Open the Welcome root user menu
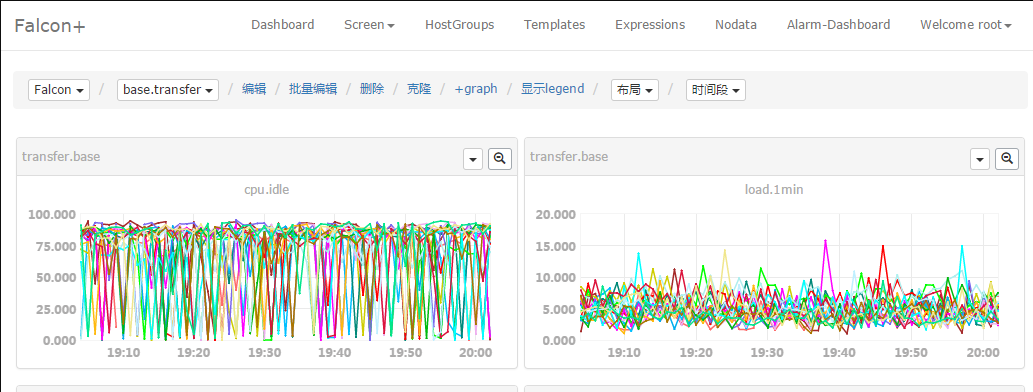Viewport: 1033px width, 392px height. click(x=966, y=25)
